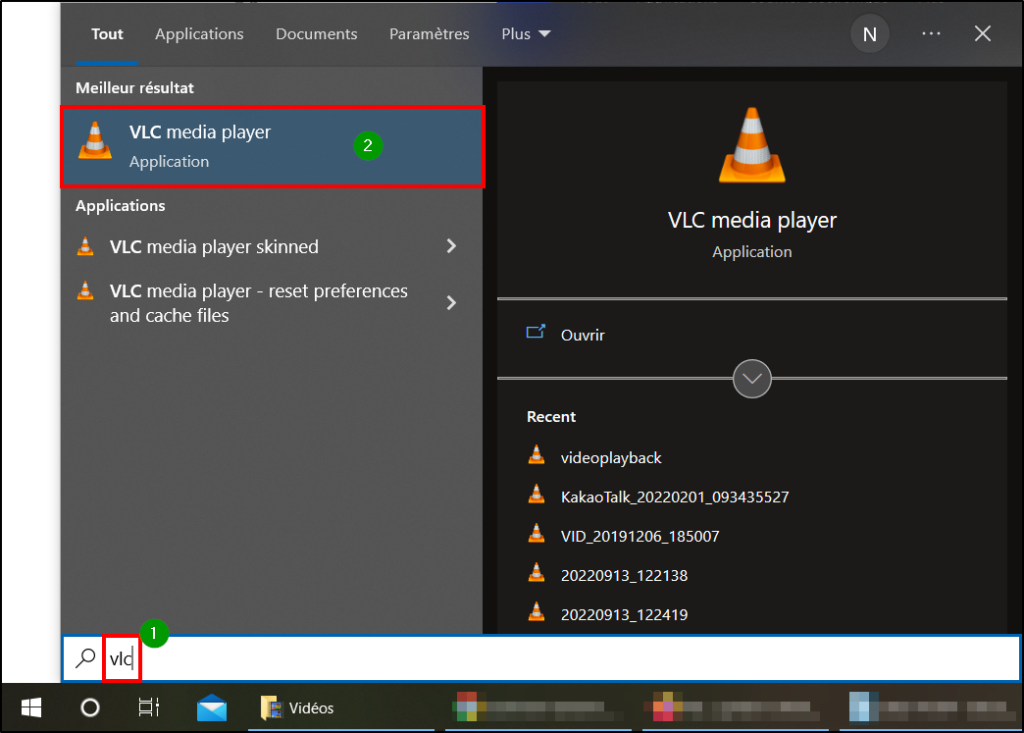1024x733 pixels.
Task: Open the N user account avatar
Action: (x=869, y=34)
